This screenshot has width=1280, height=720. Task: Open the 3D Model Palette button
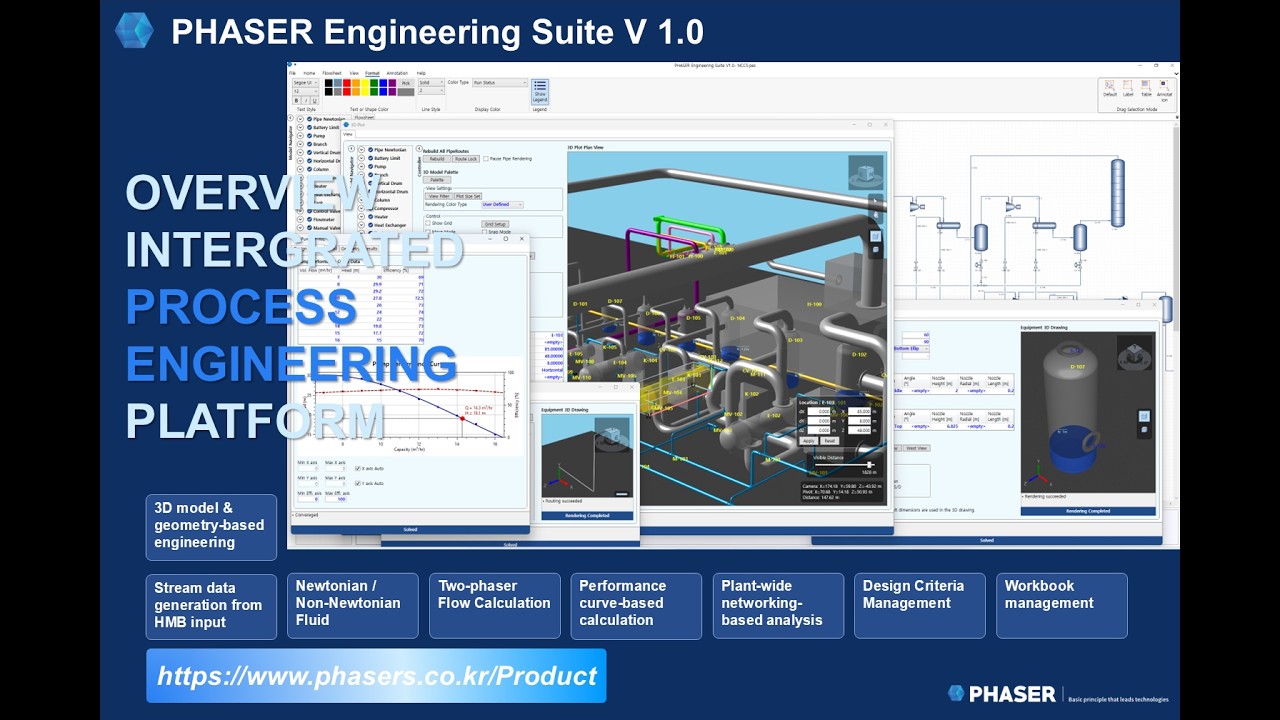[x=437, y=180]
